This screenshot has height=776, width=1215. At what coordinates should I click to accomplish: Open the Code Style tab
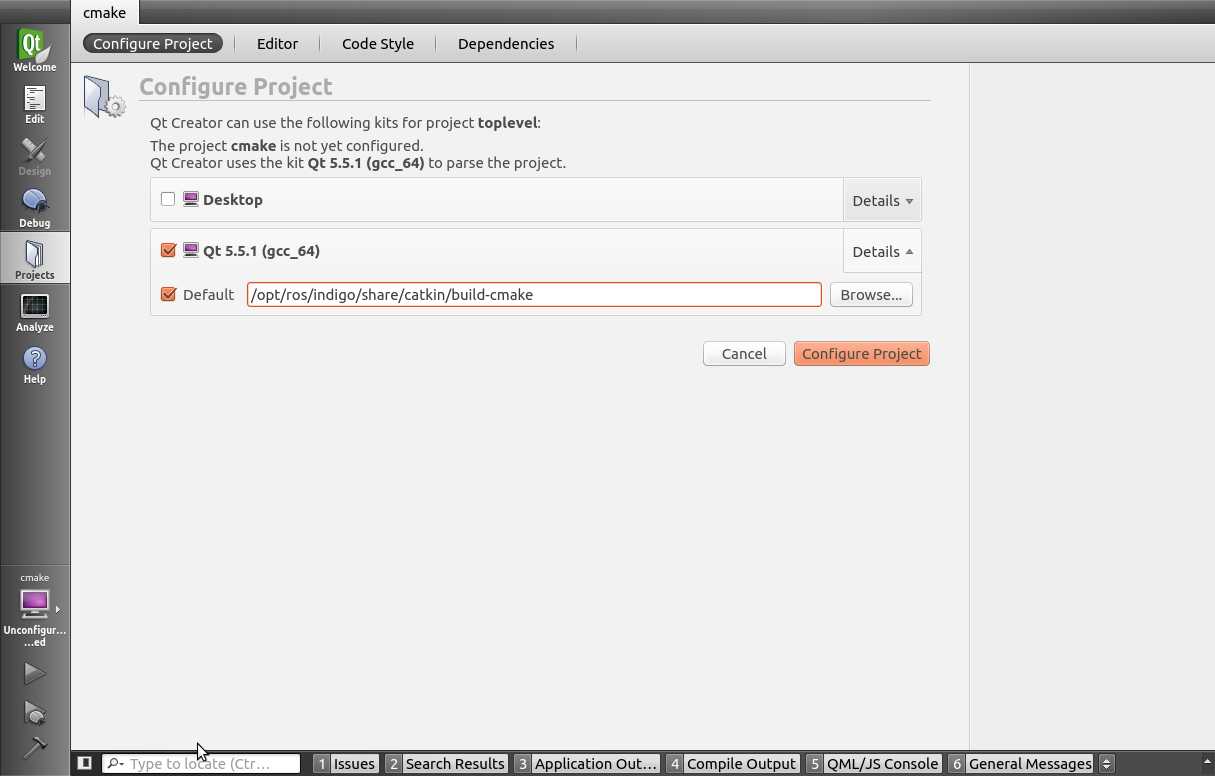tap(378, 43)
